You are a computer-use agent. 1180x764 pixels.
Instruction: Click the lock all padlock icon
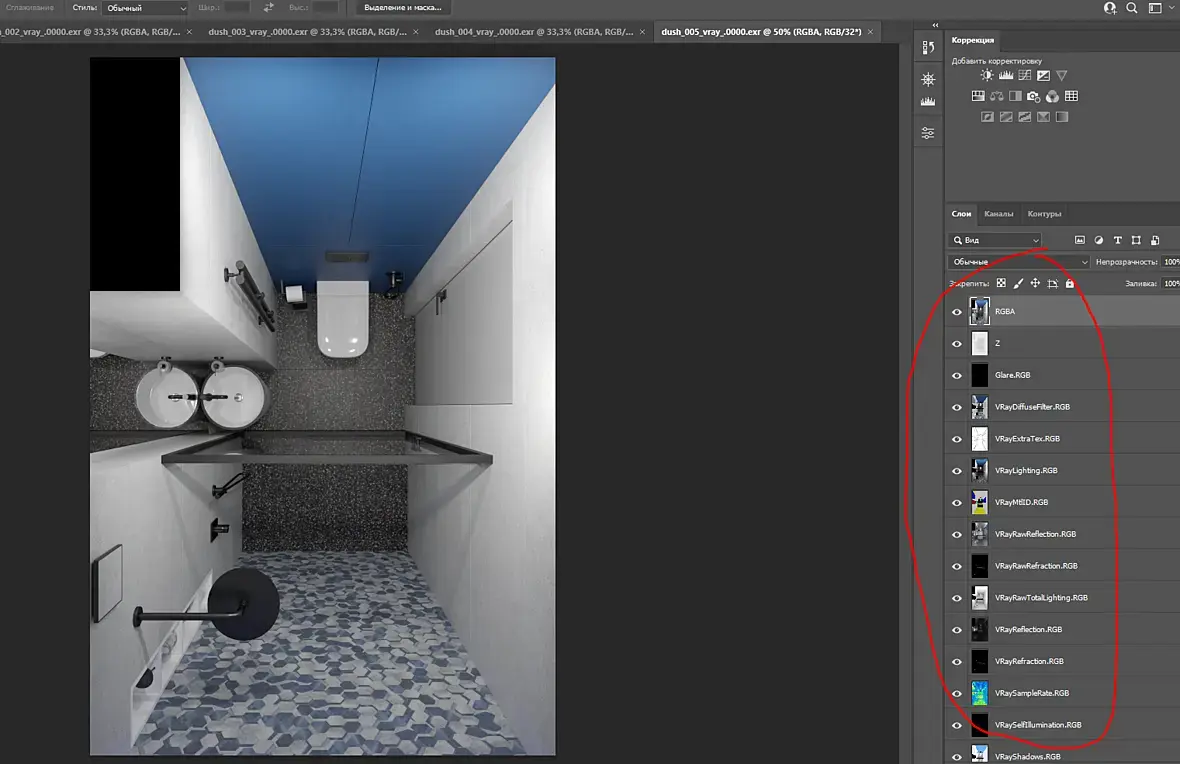click(1070, 284)
